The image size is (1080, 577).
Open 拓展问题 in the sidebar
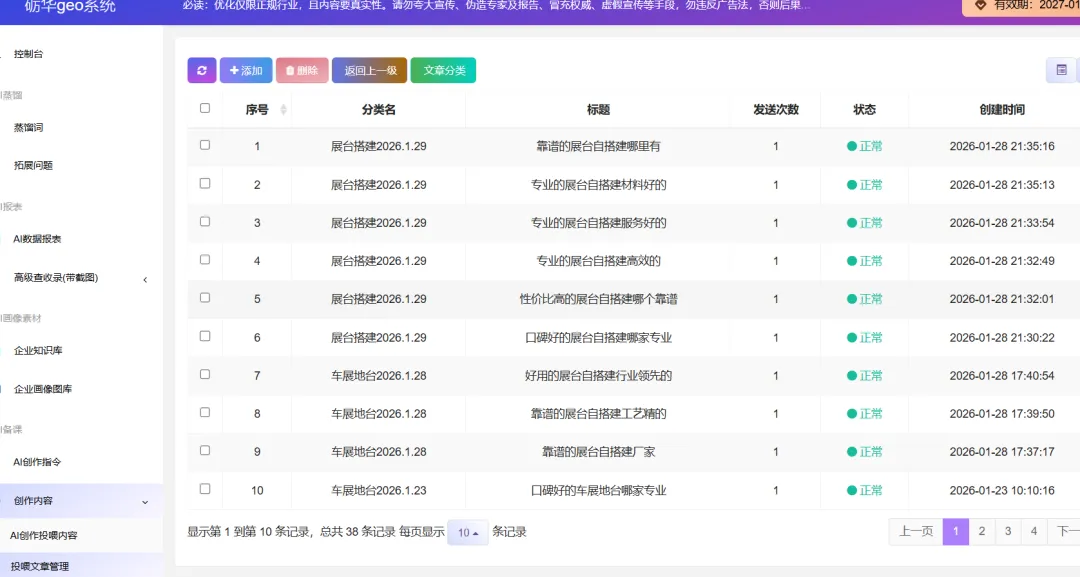point(33,165)
